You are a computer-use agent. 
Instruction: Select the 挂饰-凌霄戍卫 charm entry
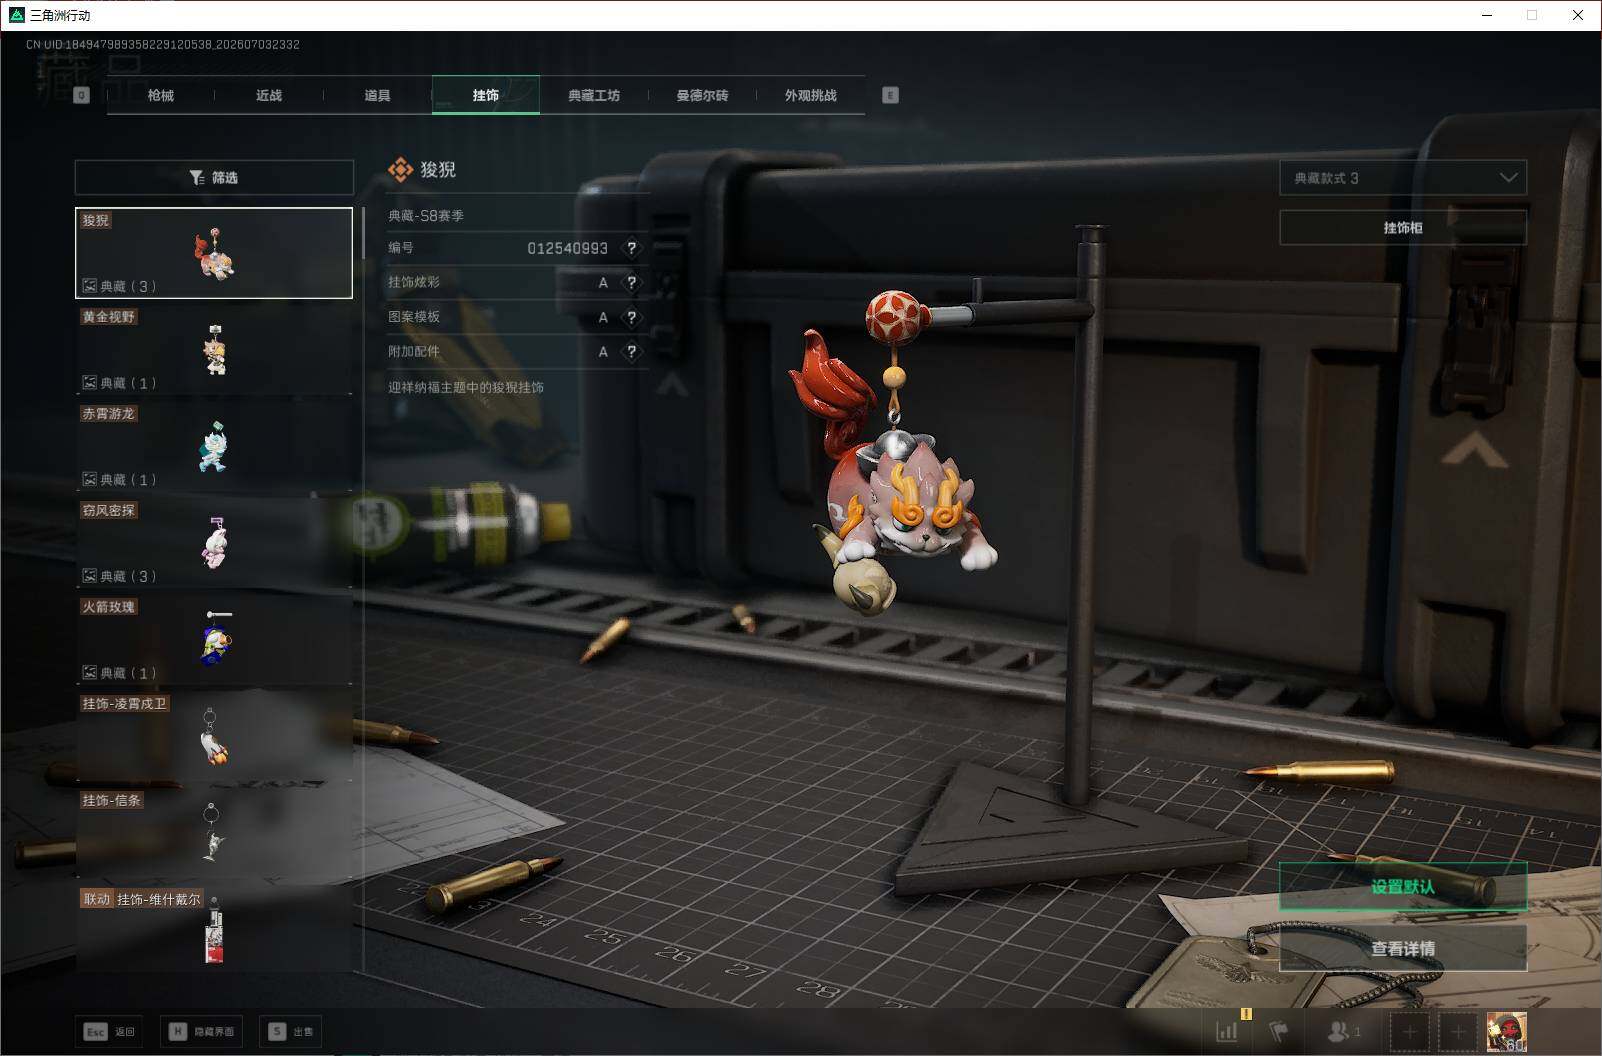pyautogui.click(x=214, y=737)
